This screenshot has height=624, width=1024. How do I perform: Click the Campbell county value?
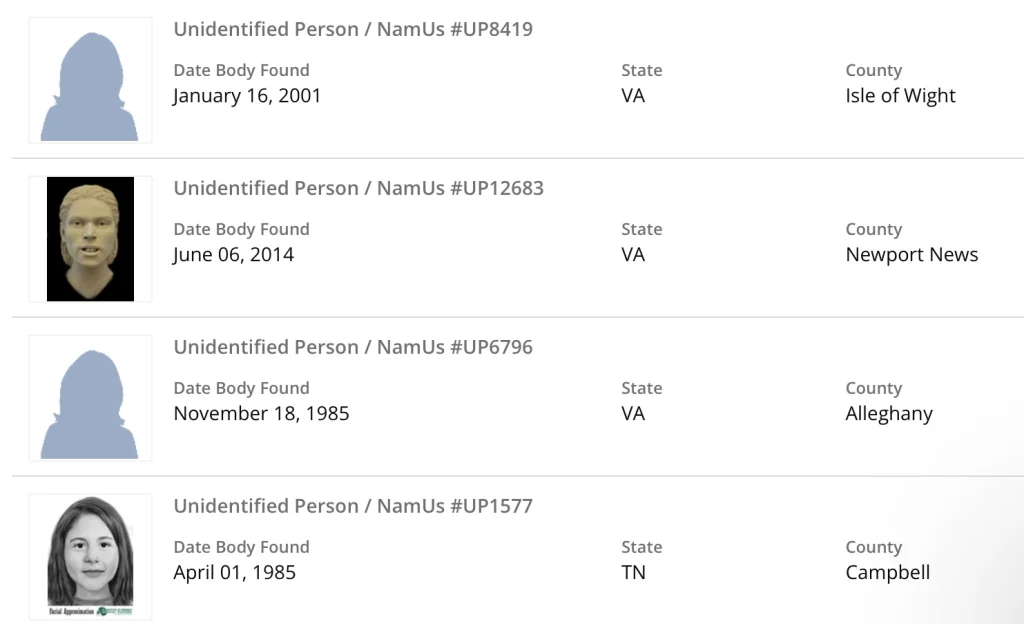coord(887,573)
